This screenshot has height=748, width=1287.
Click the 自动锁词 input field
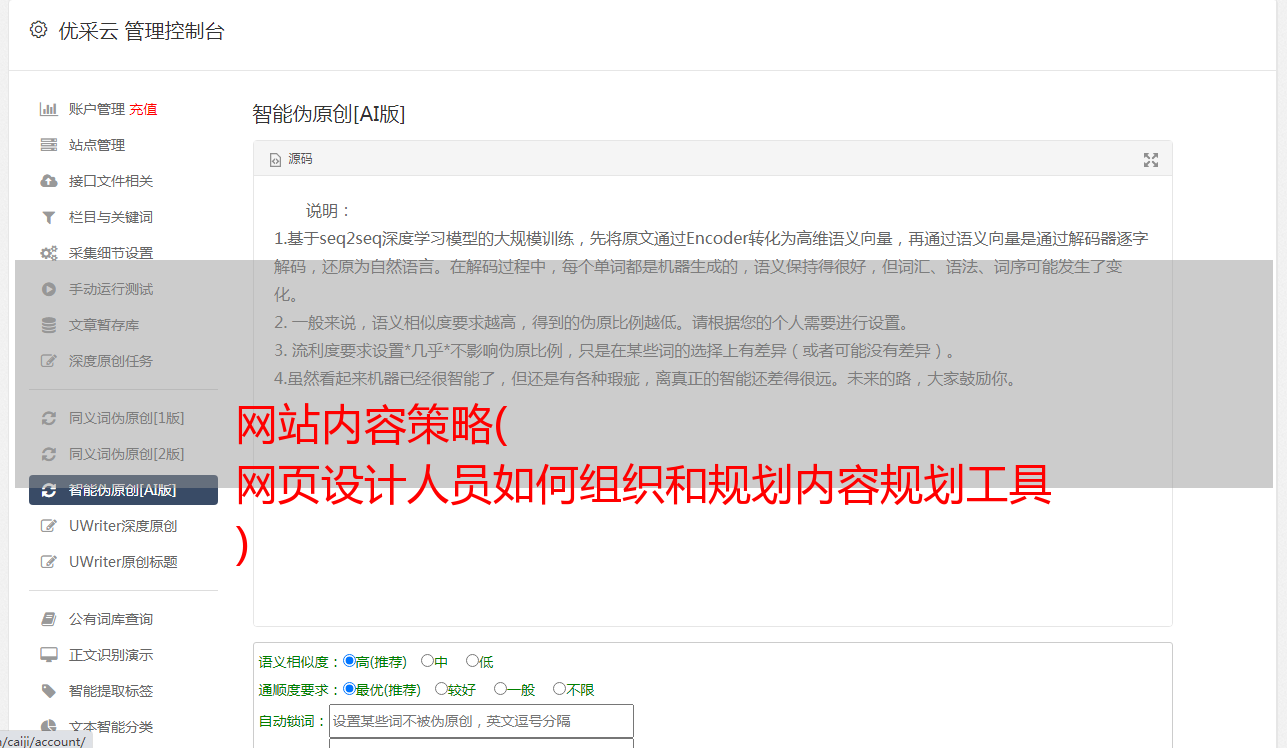[481, 721]
